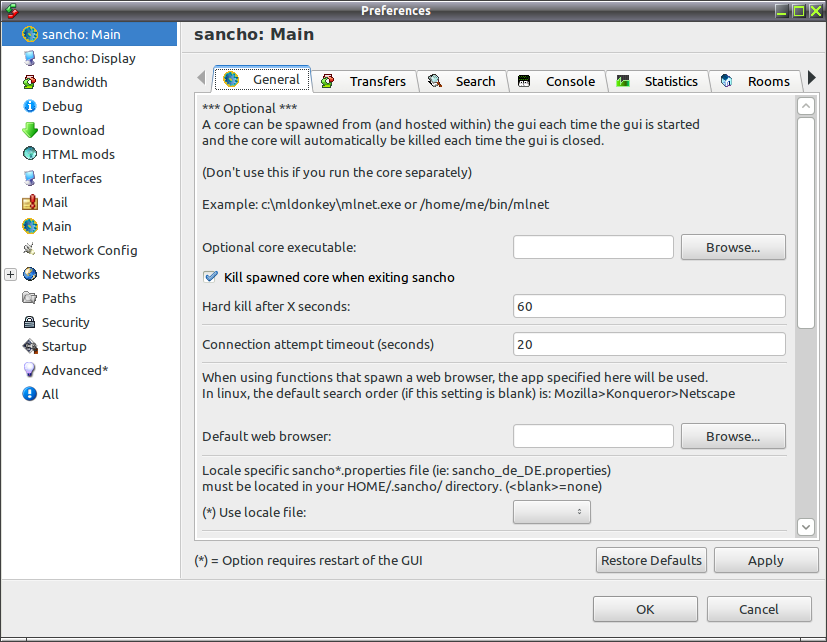Browse for default web browser
The height and width of the screenshot is (642, 827).
pyautogui.click(x=733, y=436)
